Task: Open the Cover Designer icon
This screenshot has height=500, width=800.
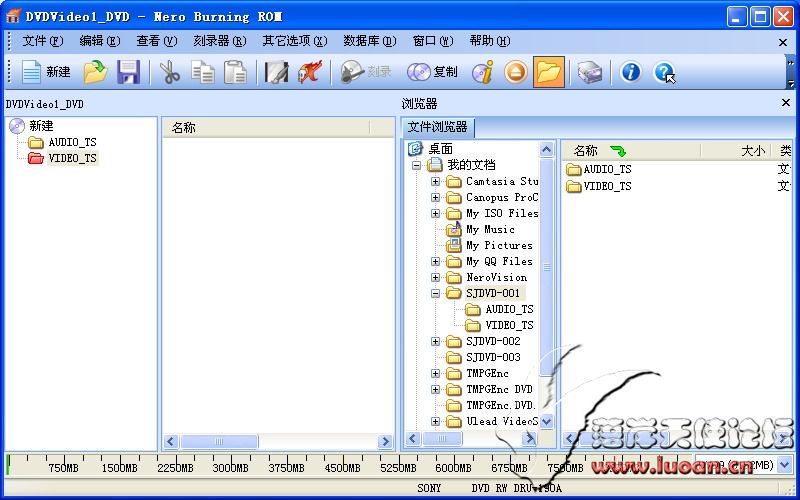Action: pos(276,72)
